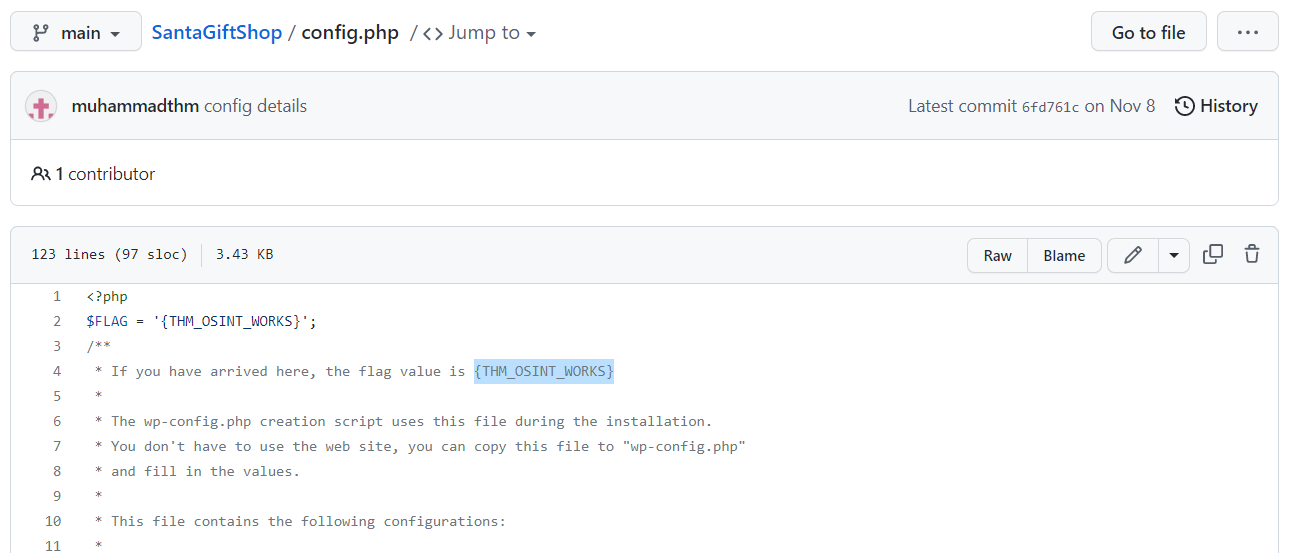Screen dimensions: 1304x553
Task: Click line number 2
Action: 57,321
